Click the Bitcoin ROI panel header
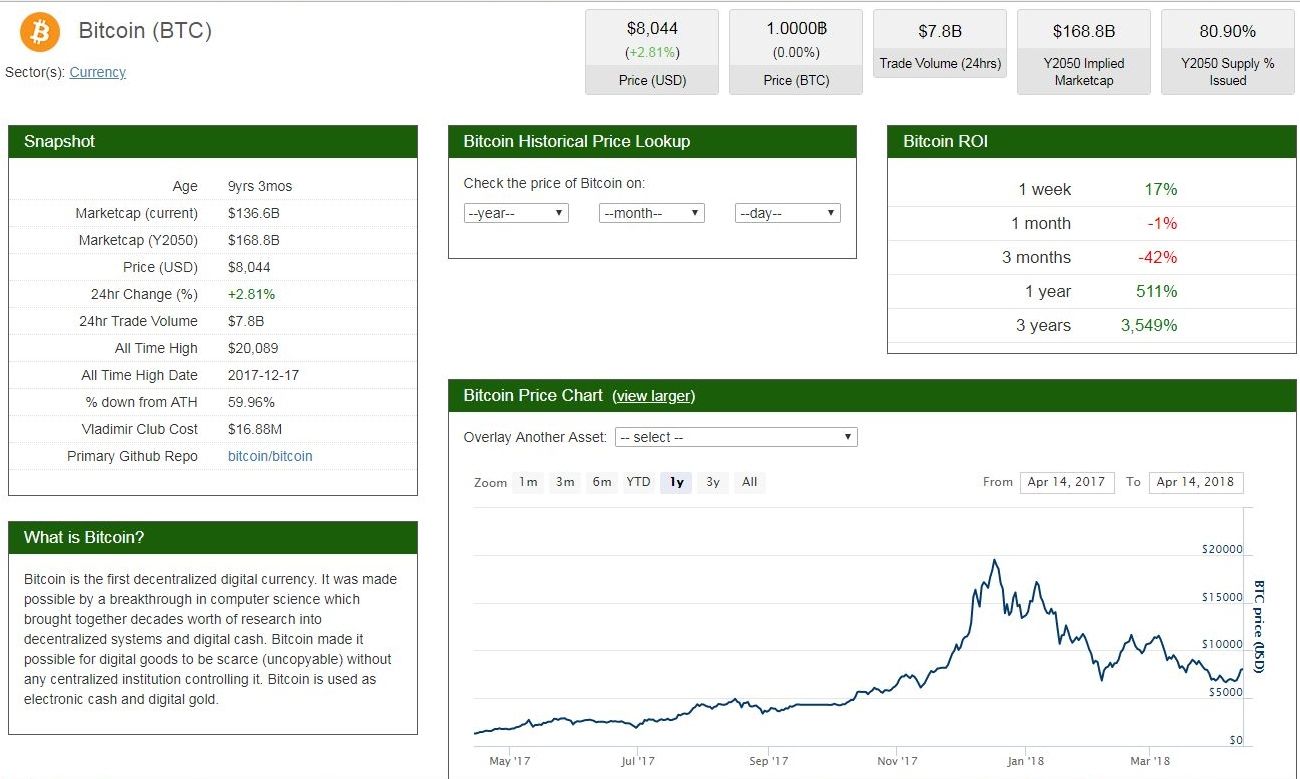1300x779 pixels. [x=1092, y=142]
